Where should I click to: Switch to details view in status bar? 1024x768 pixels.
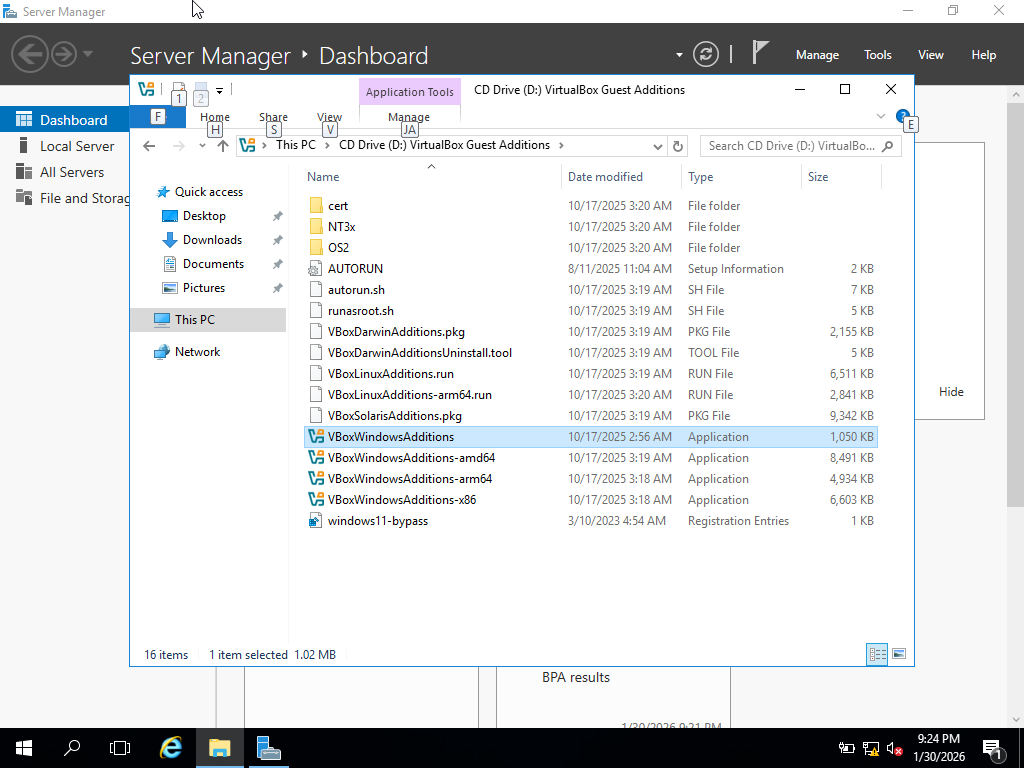[877, 654]
